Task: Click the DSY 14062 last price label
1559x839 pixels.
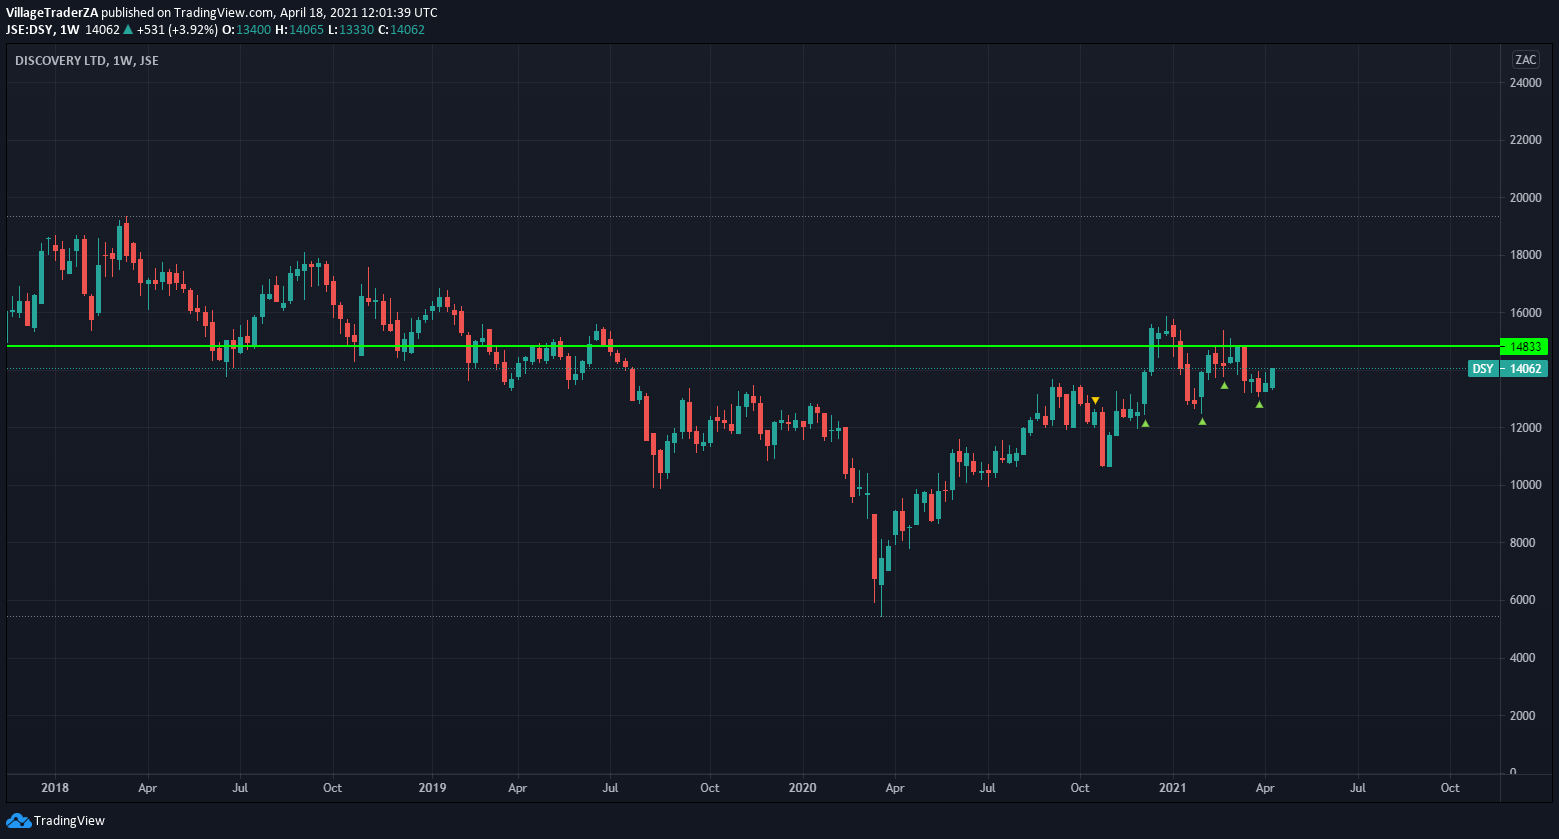Action: click(1508, 369)
